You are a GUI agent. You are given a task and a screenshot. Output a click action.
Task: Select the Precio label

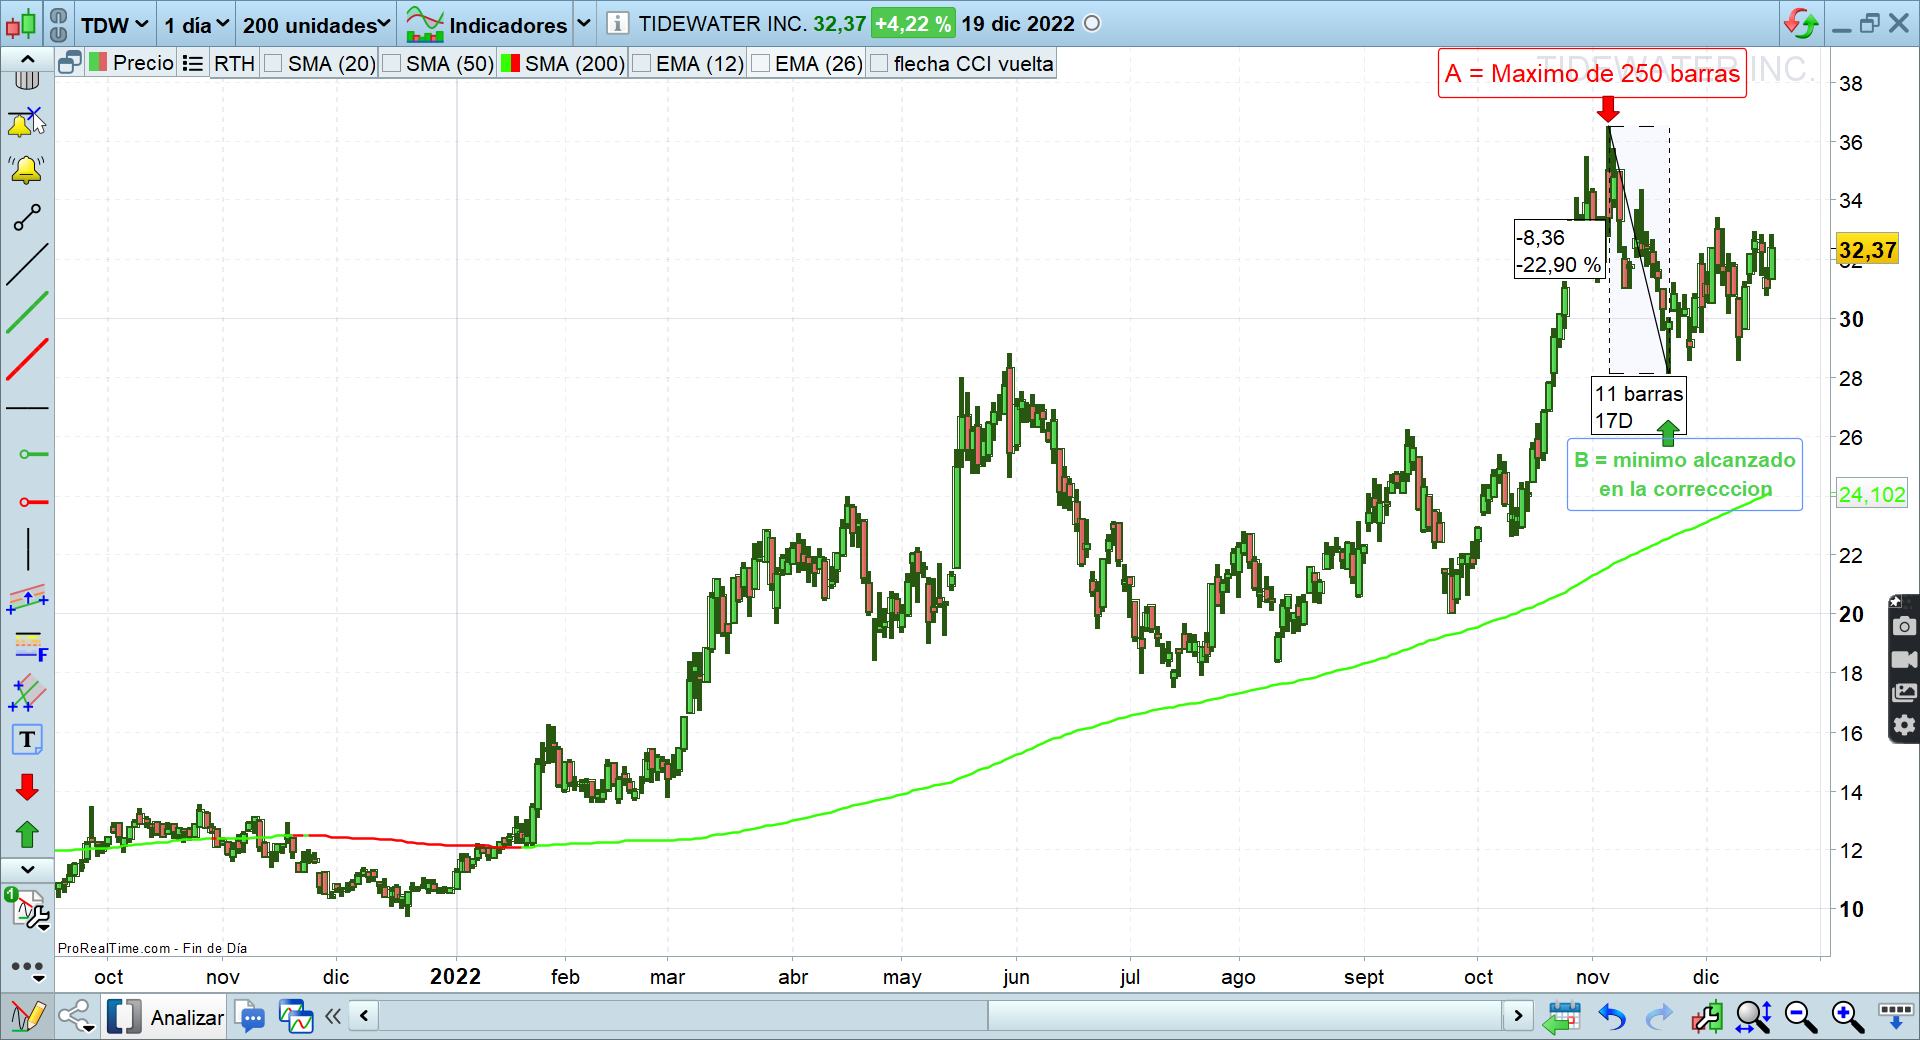pos(143,63)
